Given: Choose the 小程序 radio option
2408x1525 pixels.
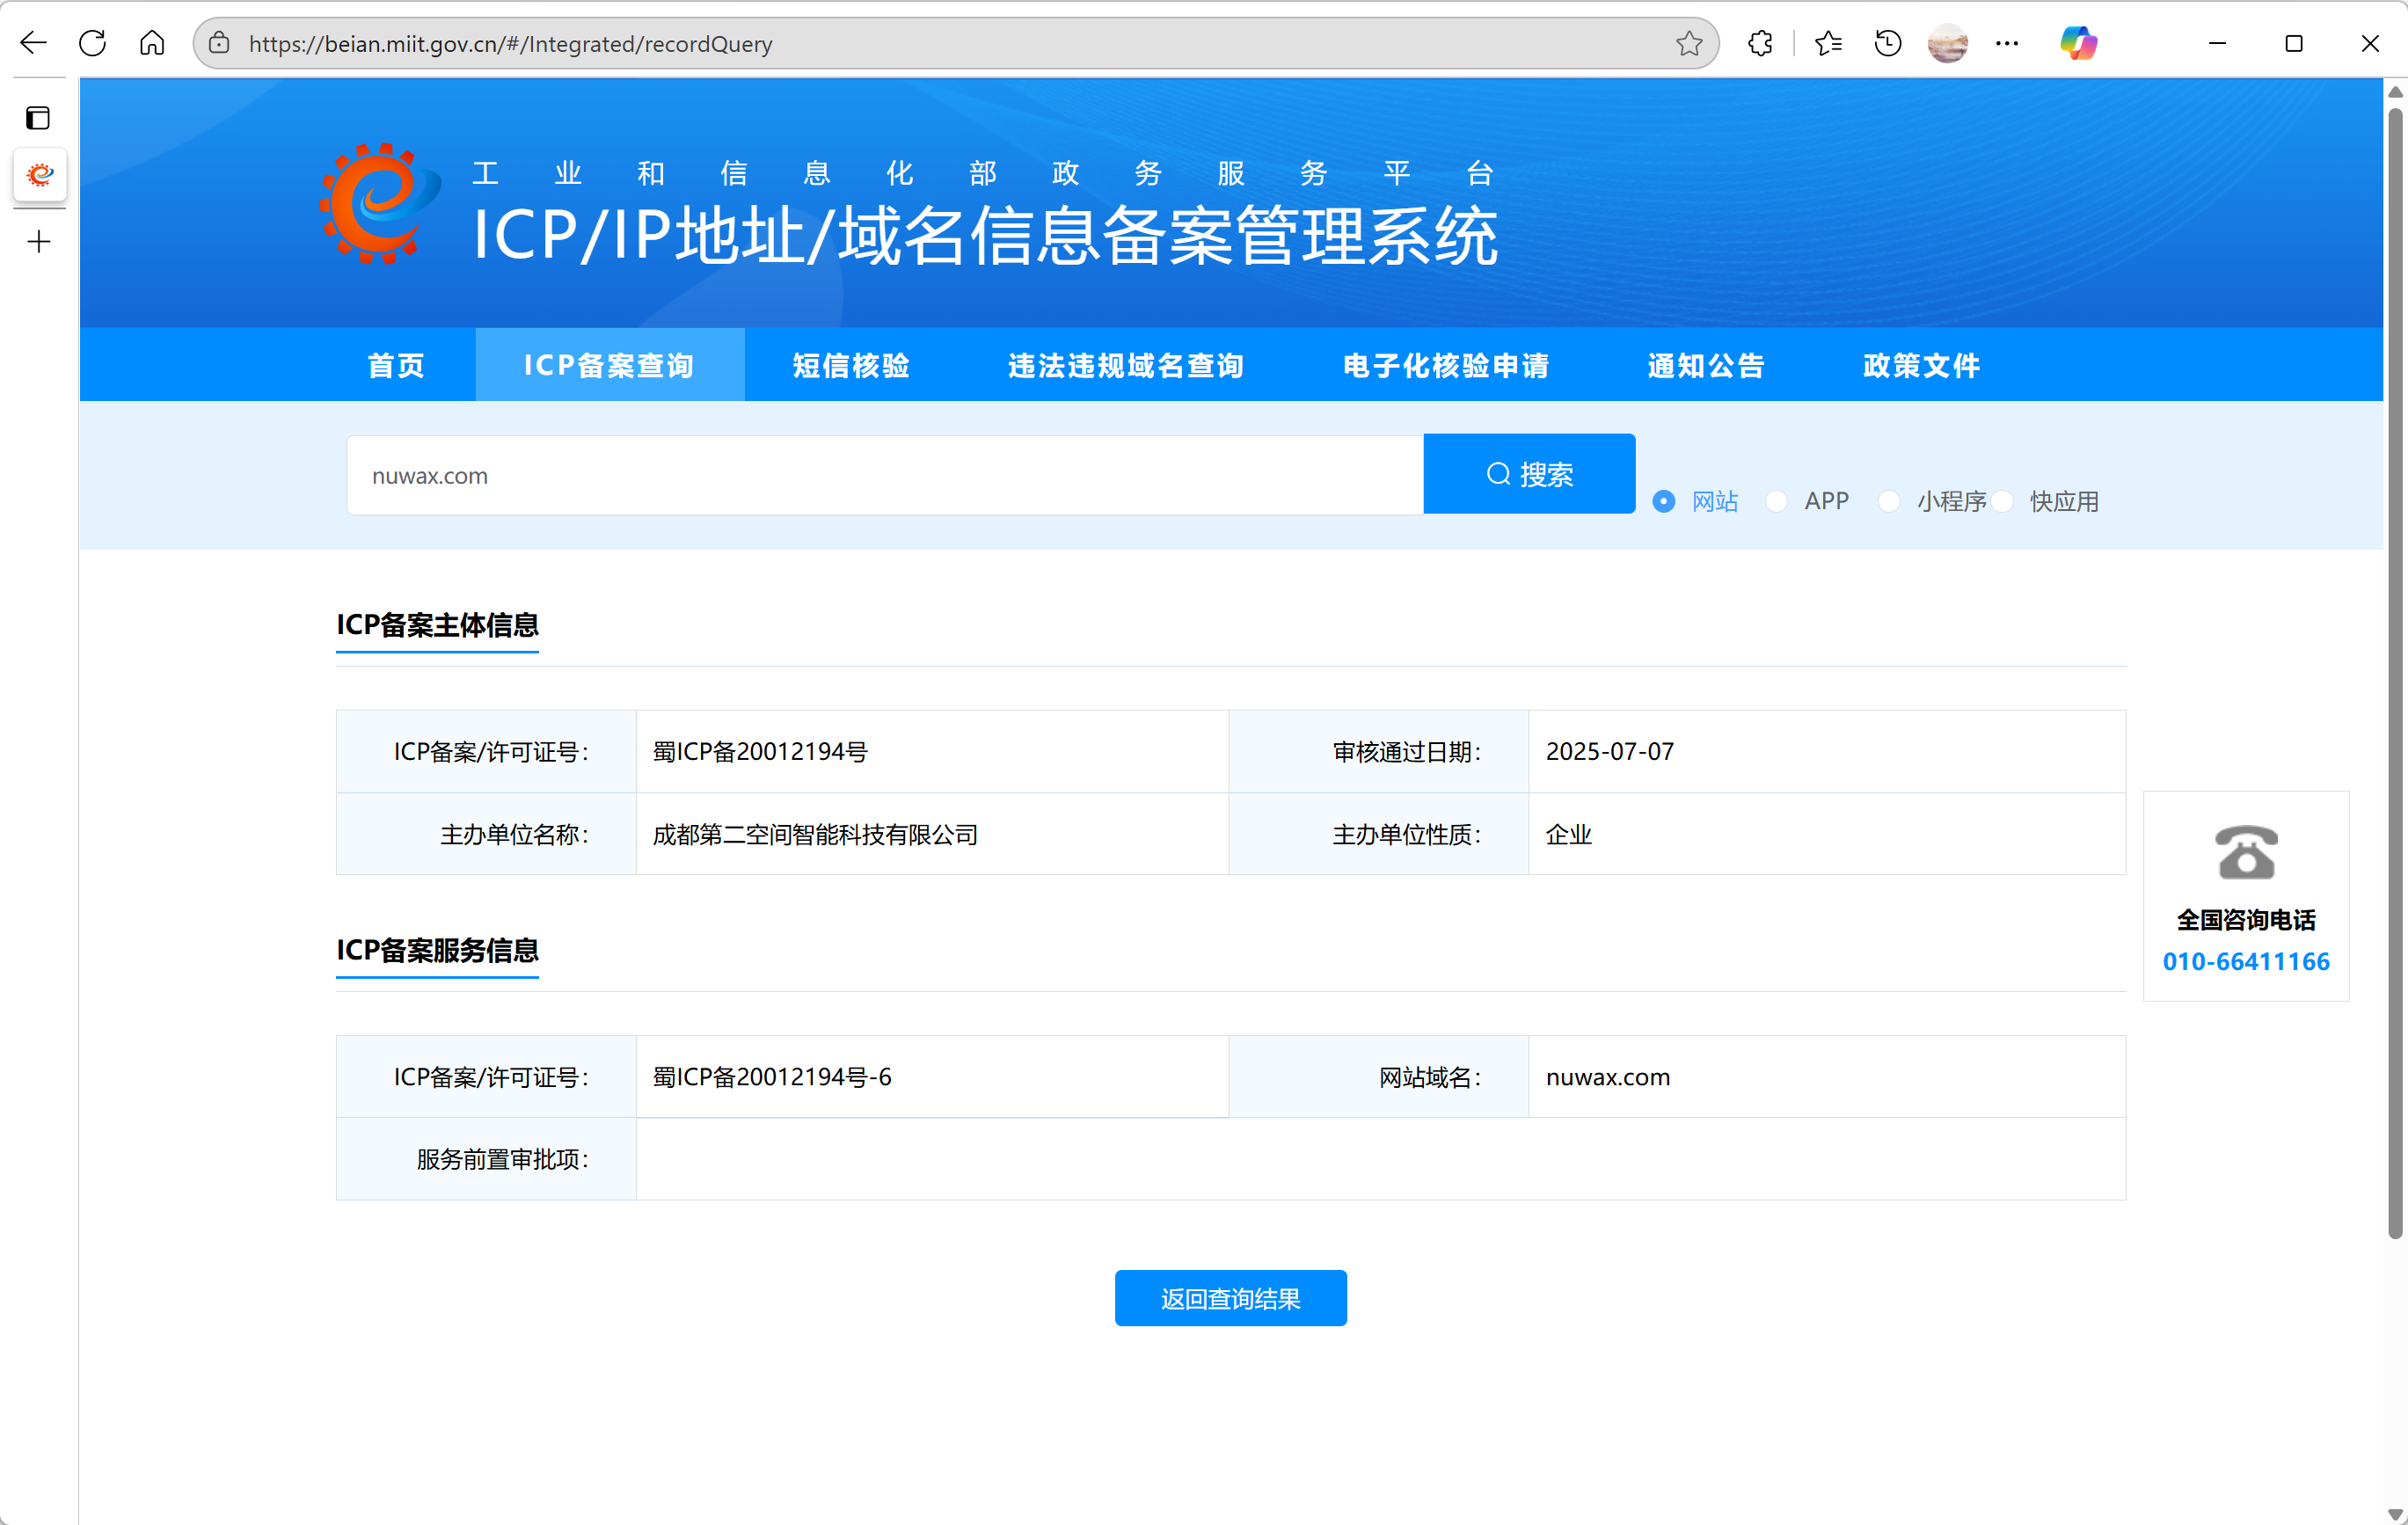Looking at the screenshot, I should point(1889,501).
